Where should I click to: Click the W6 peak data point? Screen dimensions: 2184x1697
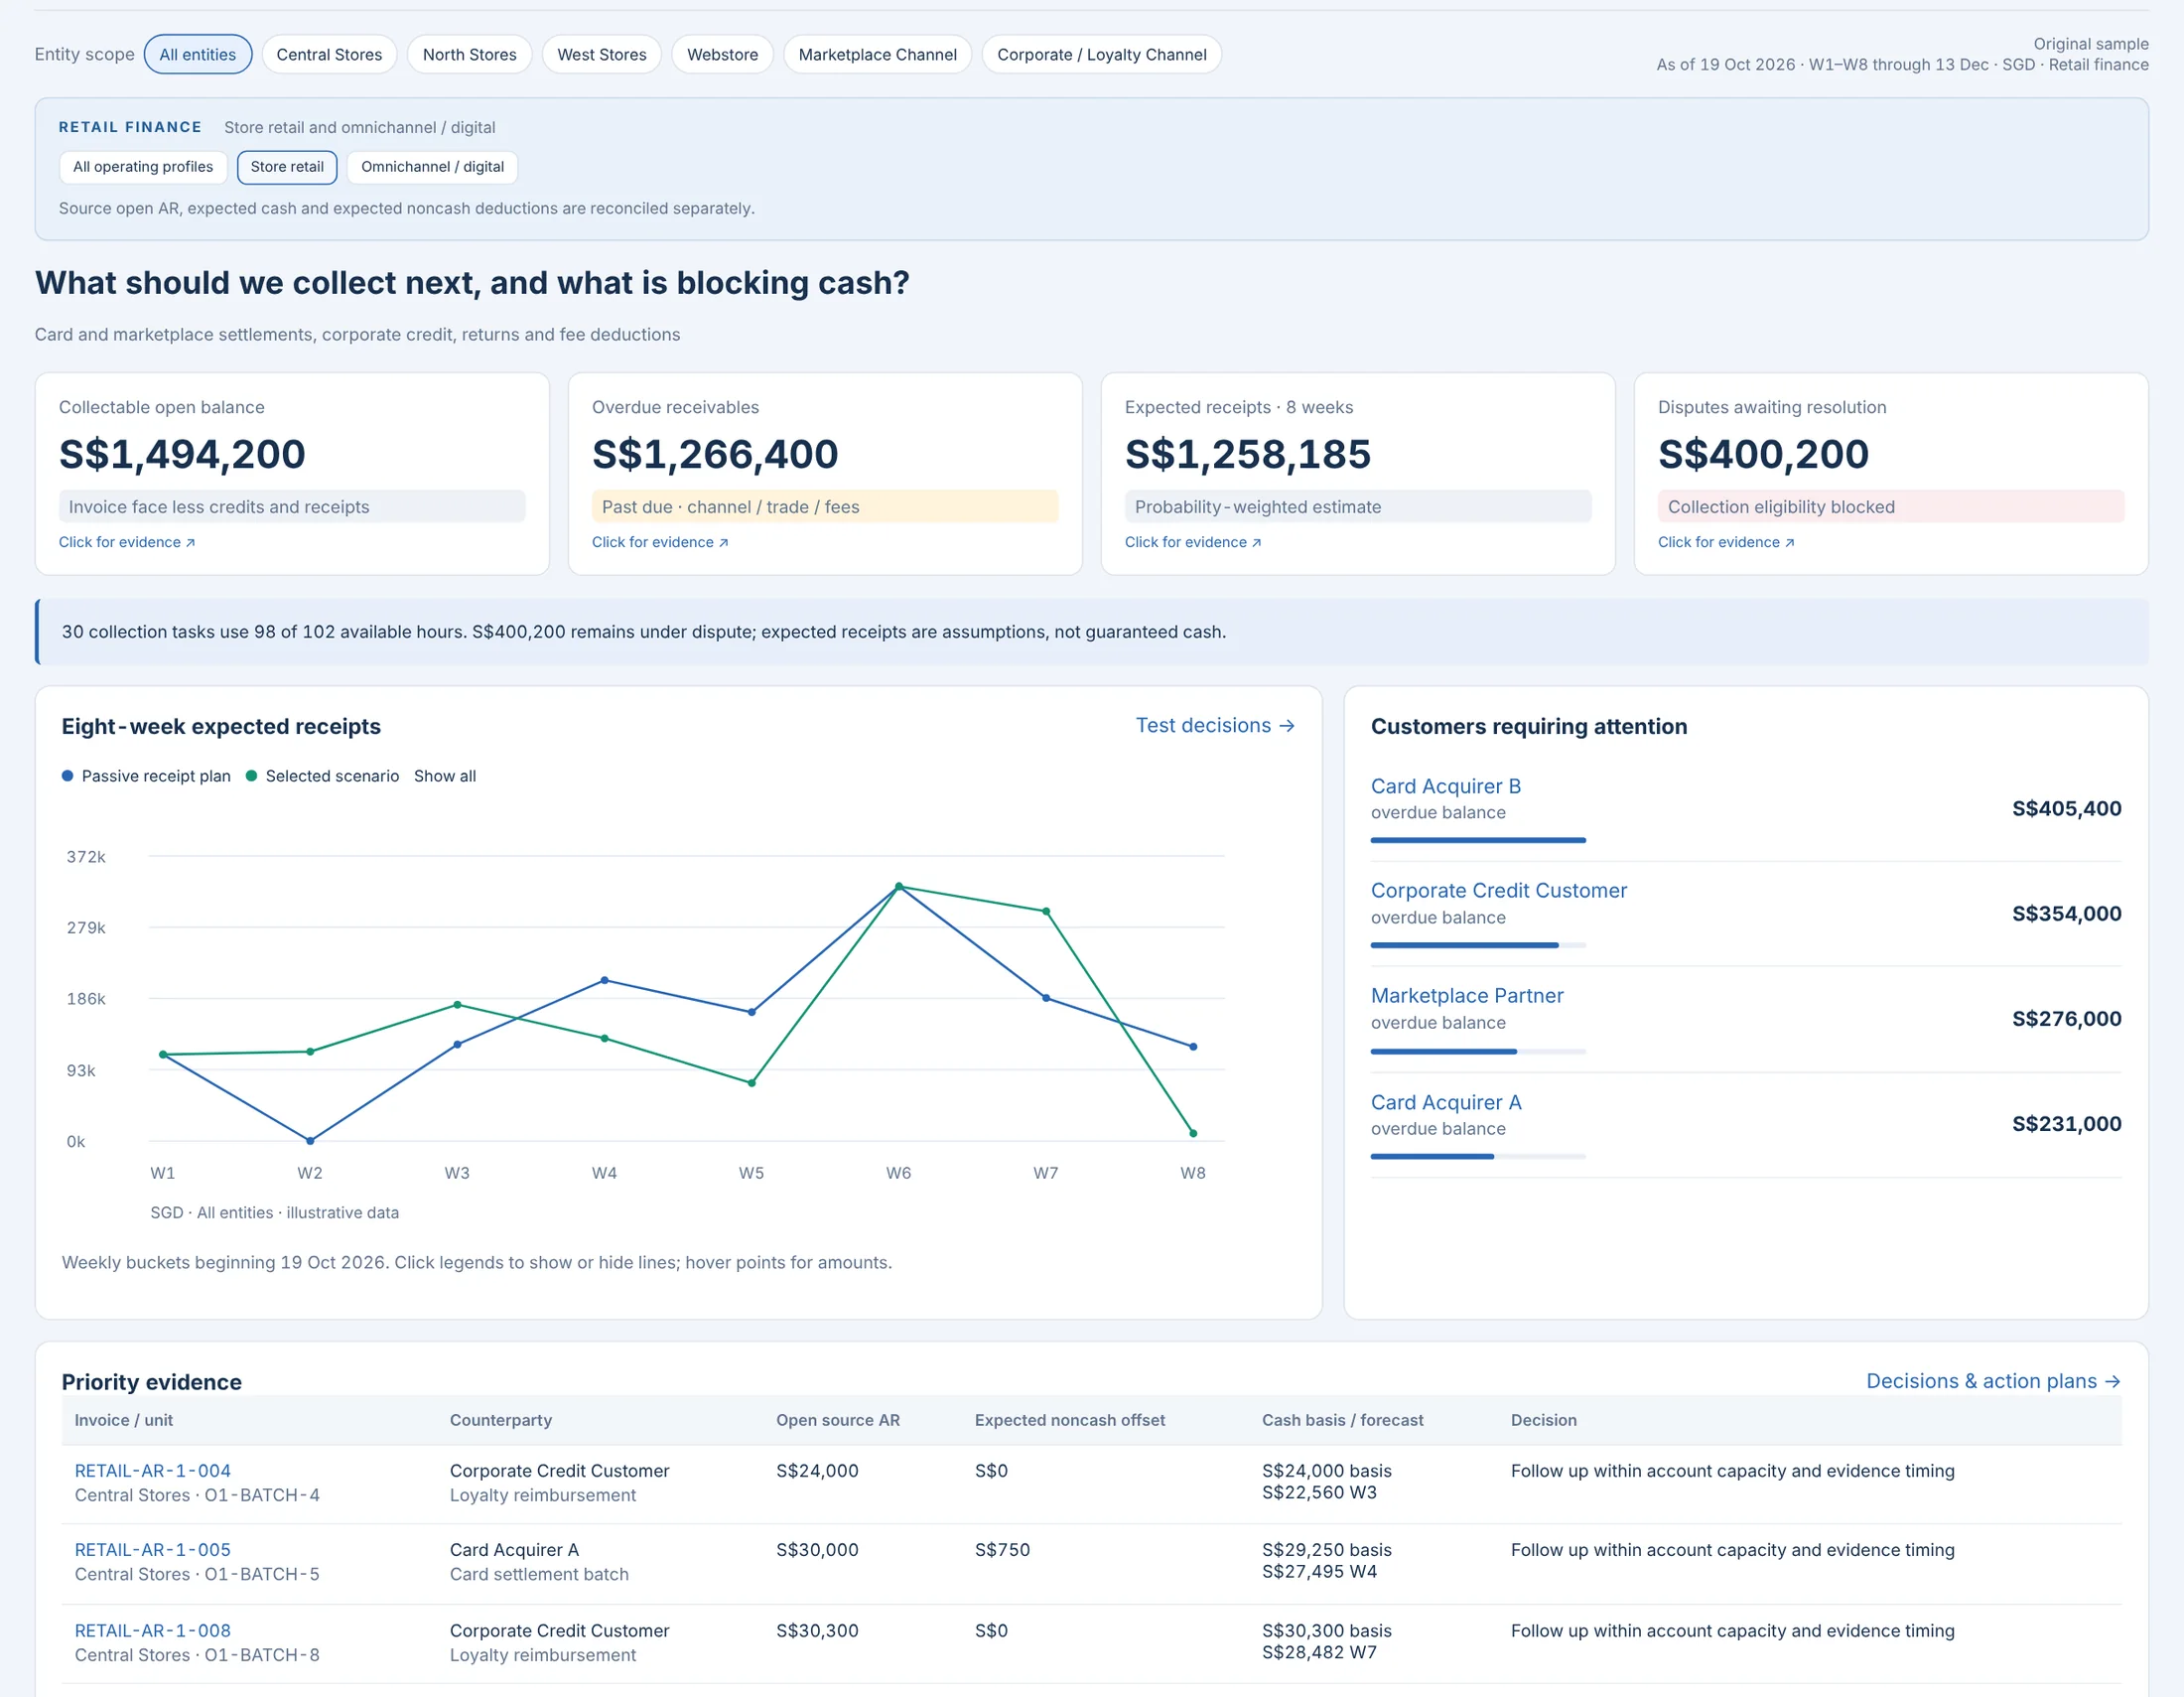(x=899, y=886)
